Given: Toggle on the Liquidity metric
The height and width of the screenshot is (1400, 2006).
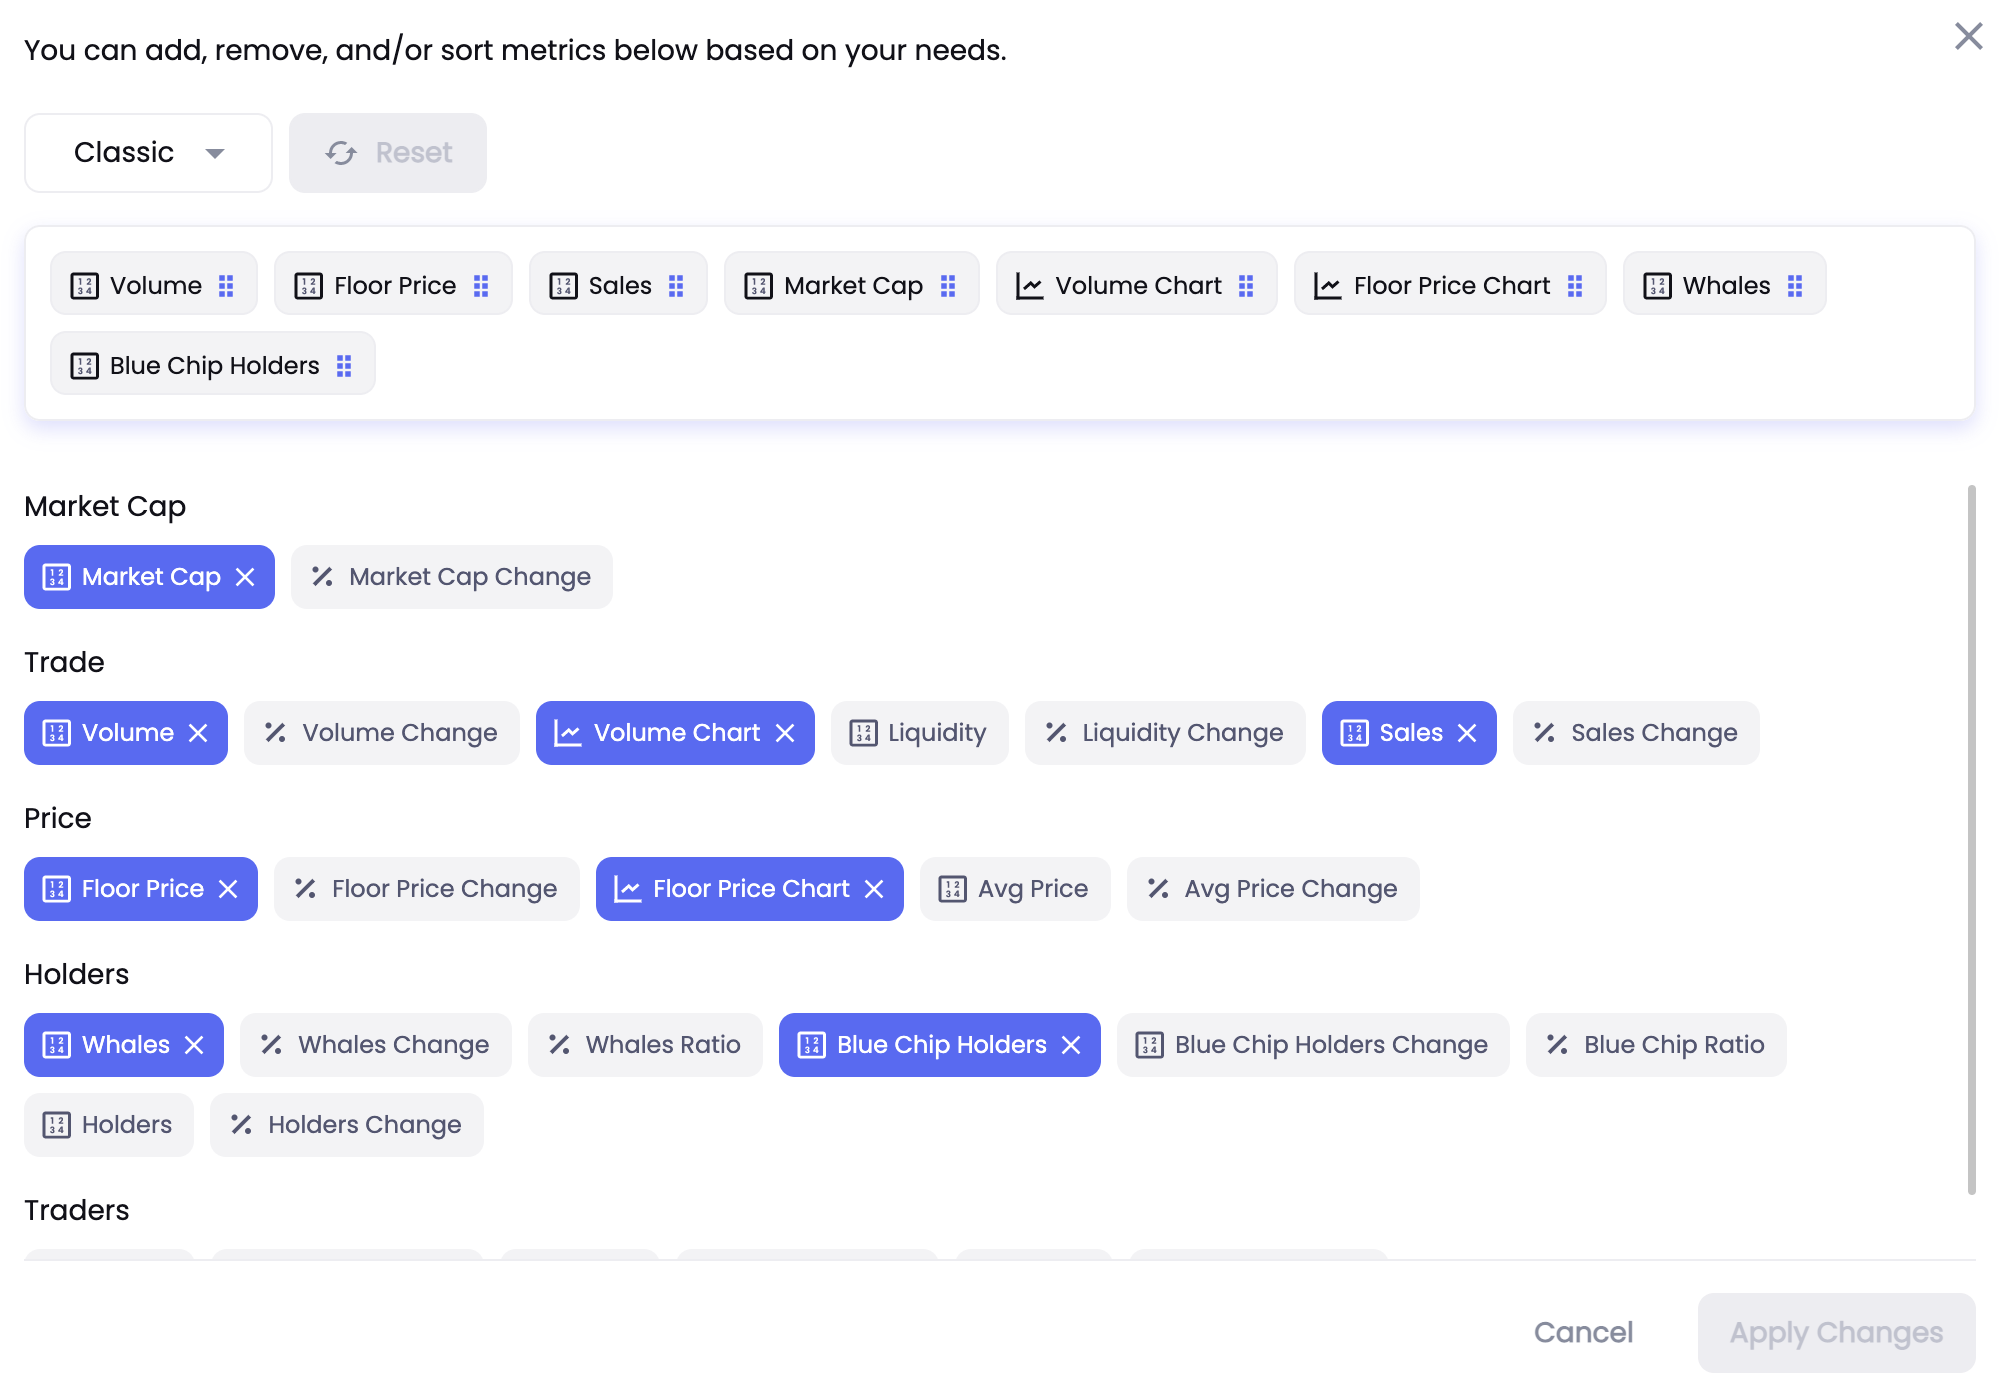Looking at the screenshot, I should 919,733.
